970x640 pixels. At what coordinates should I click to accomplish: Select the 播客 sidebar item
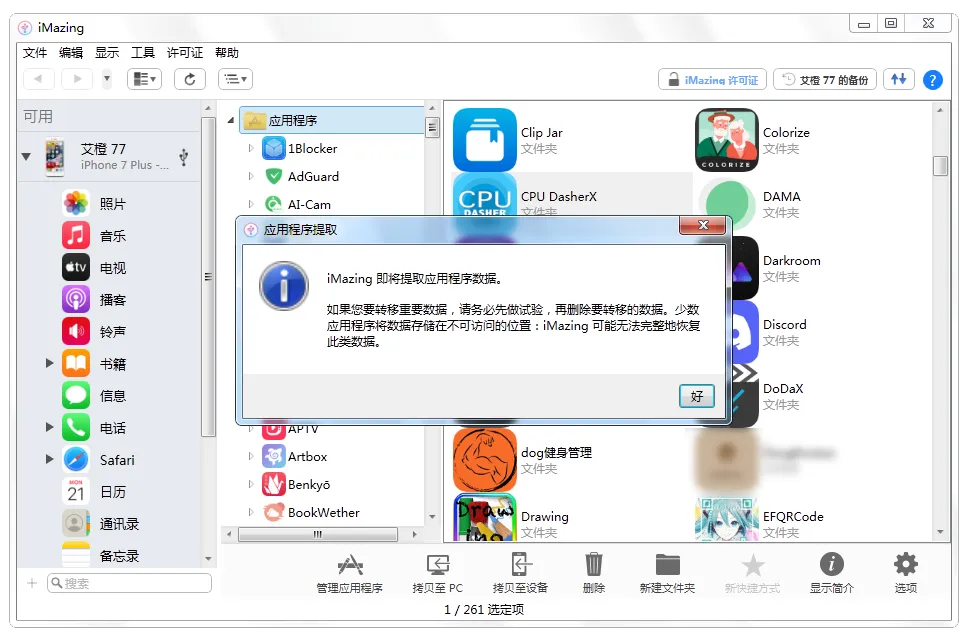pyautogui.click(x=111, y=300)
